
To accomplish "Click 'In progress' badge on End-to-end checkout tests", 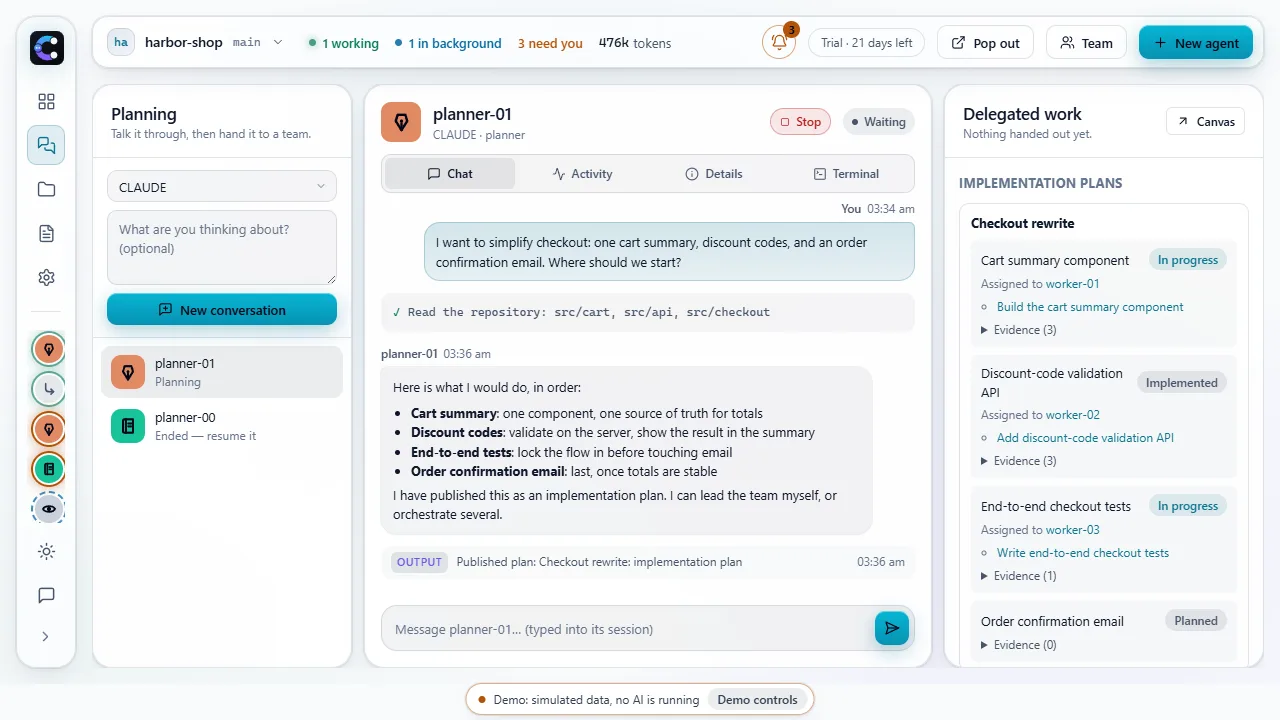I will tap(1188, 506).
